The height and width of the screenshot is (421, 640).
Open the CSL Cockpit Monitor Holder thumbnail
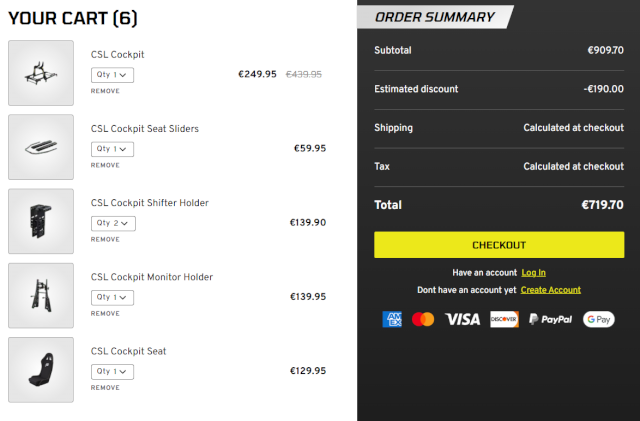point(41,295)
